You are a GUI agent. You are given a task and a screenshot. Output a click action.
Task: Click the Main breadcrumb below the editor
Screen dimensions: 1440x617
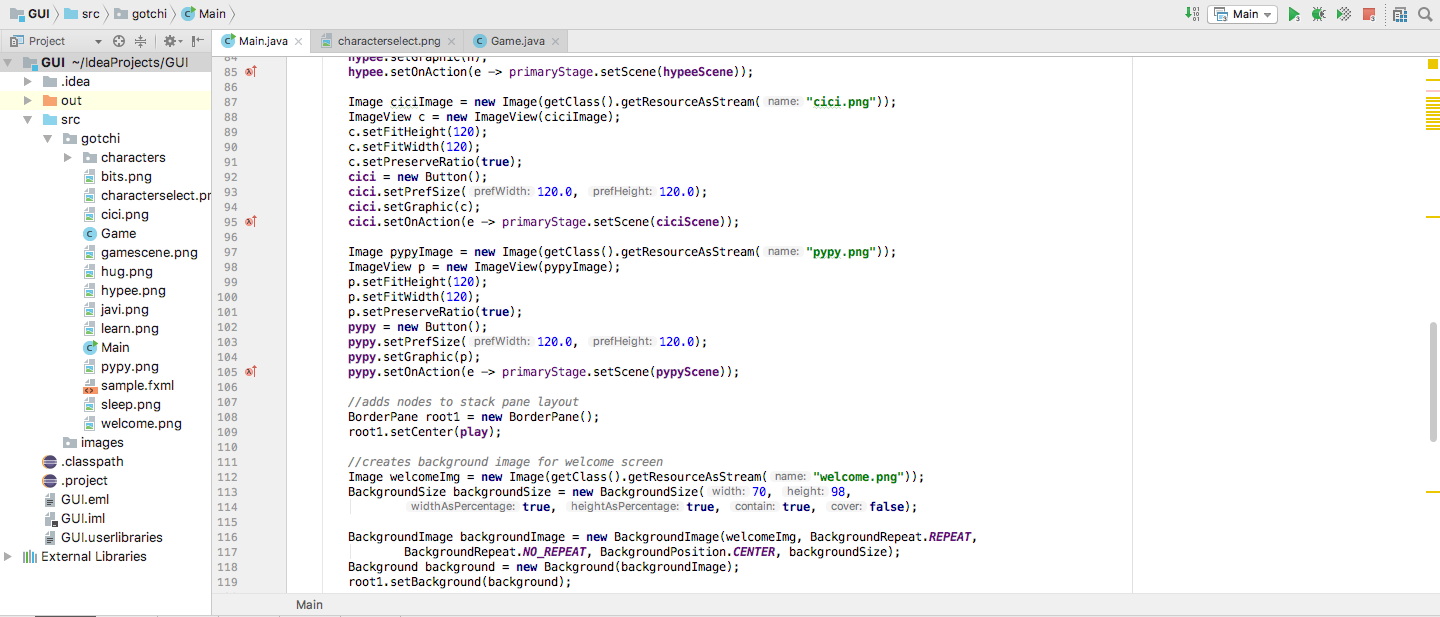point(309,605)
